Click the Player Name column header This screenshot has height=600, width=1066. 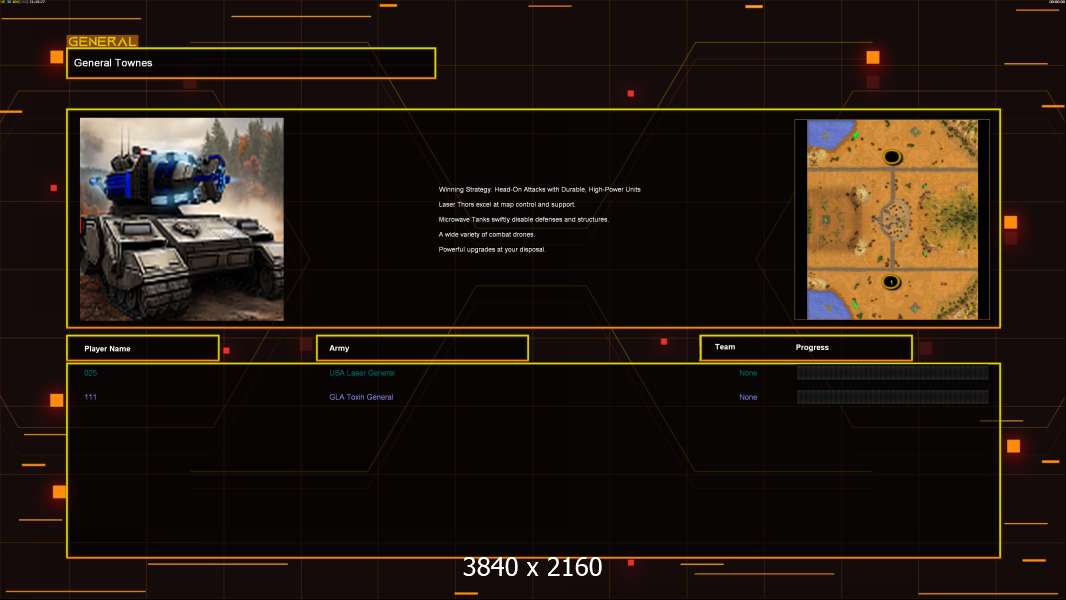coord(143,348)
